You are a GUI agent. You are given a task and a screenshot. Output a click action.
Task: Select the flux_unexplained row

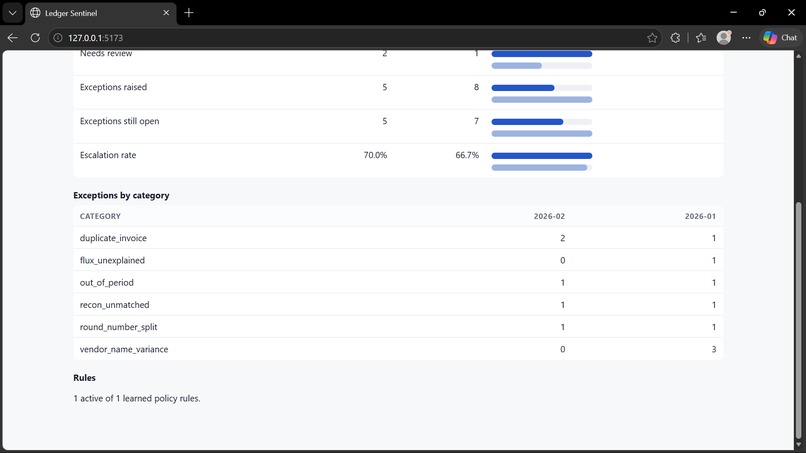point(398,260)
